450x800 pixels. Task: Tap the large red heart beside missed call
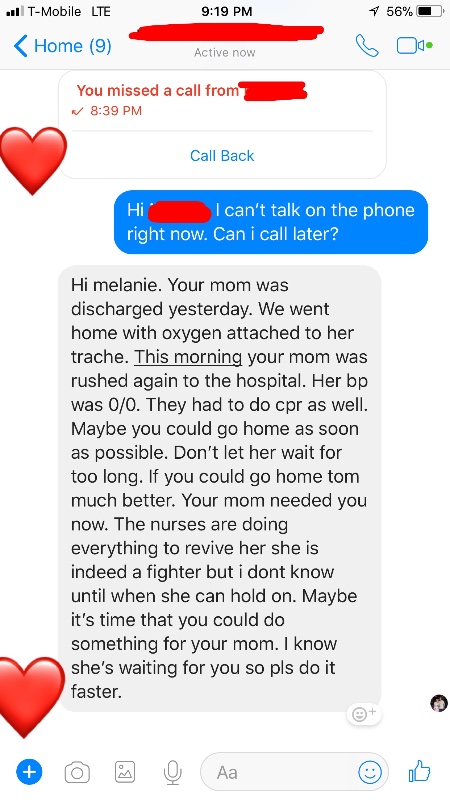pos(33,160)
